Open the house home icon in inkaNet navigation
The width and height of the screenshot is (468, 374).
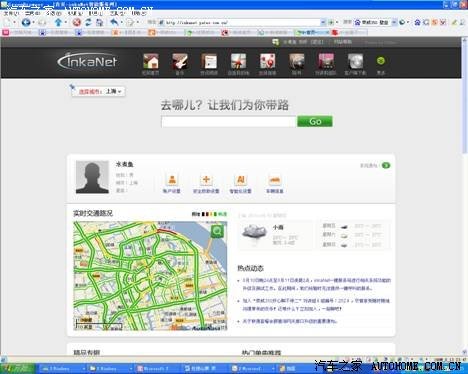click(x=151, y=61)
